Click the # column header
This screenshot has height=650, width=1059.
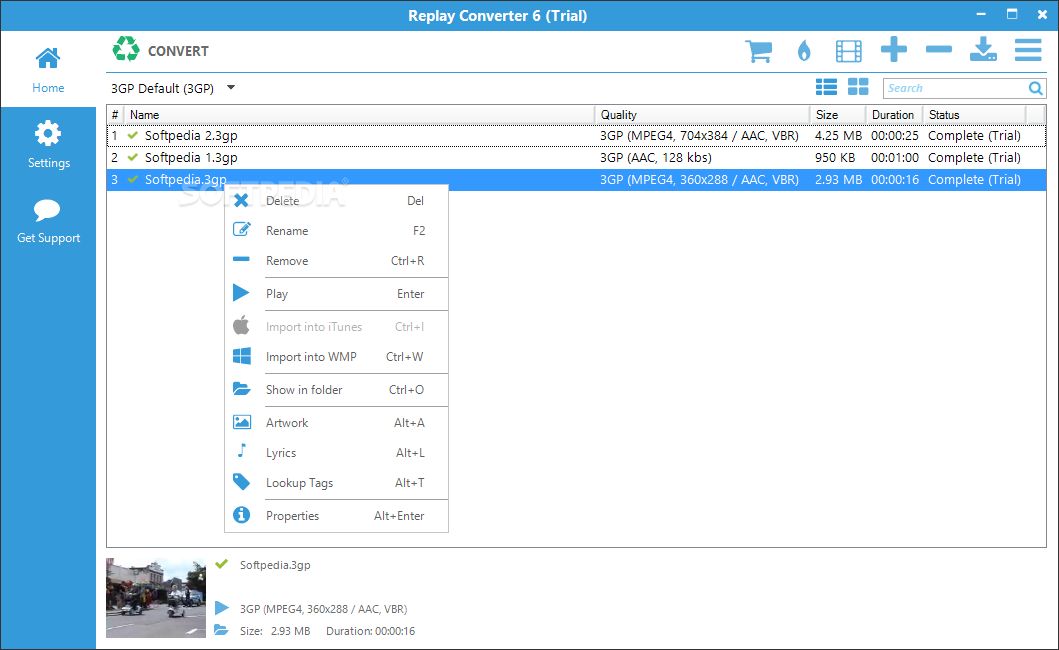pos(115,115)
